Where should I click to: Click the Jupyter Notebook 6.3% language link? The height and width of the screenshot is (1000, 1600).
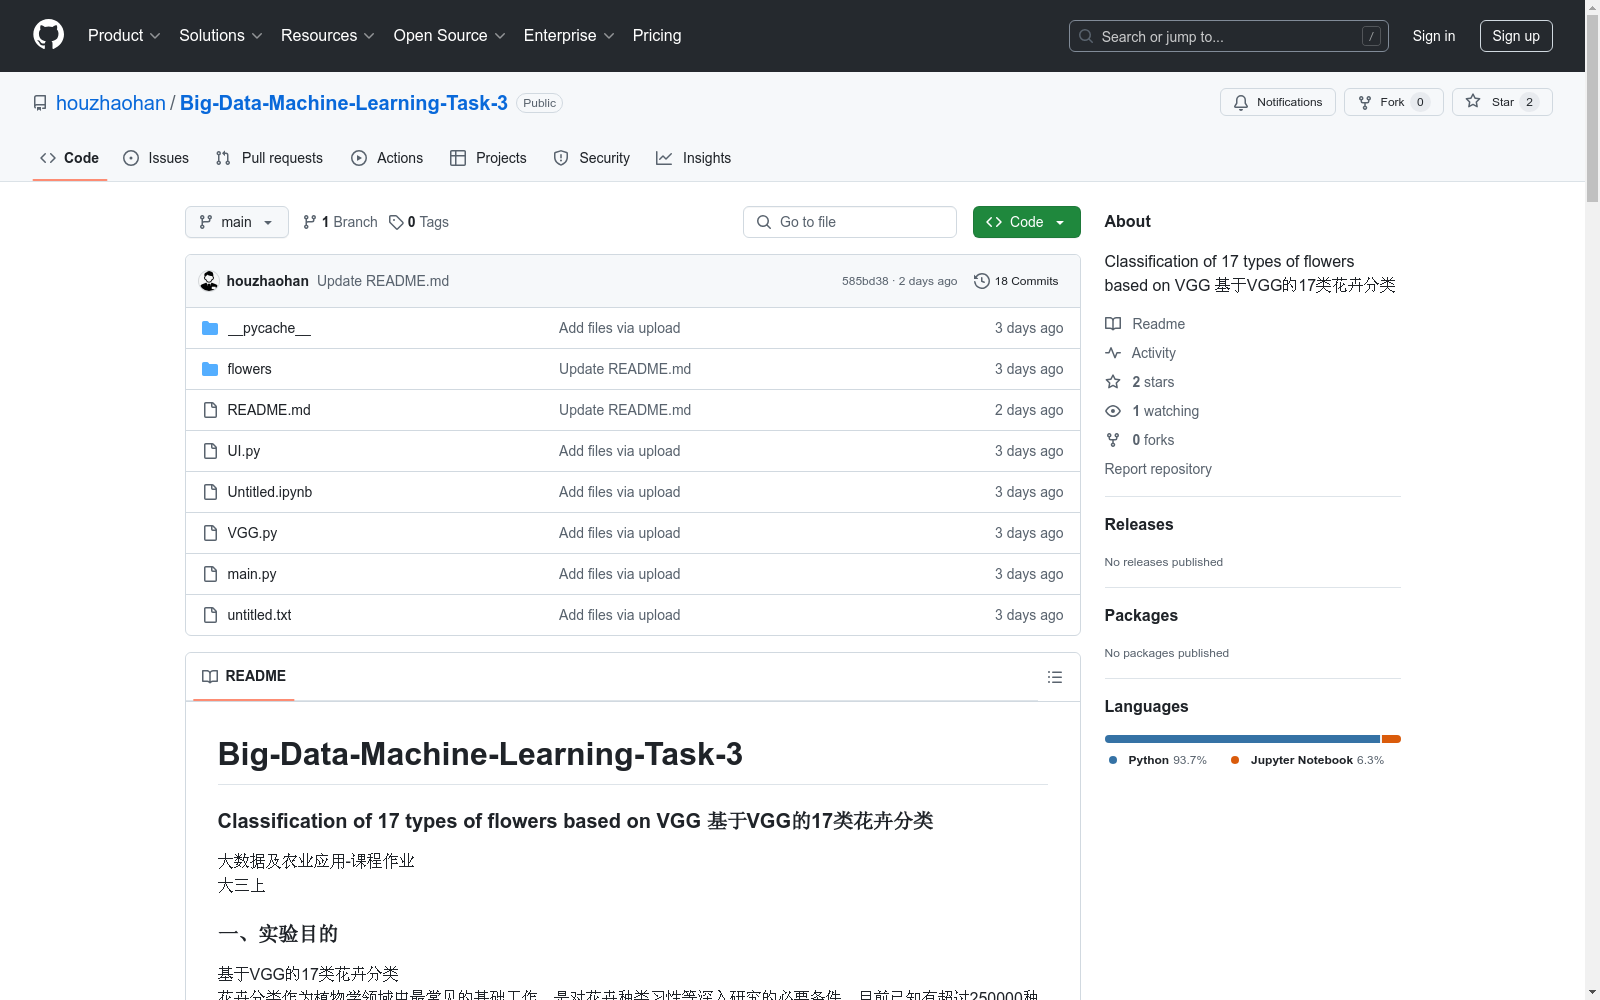click(1308, 760)
